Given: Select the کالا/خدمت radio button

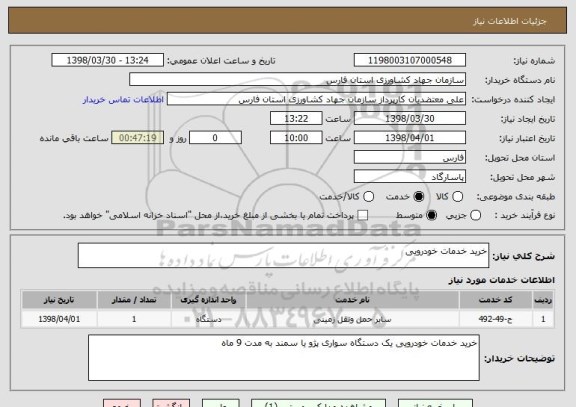Looking at the screenshot, I should (368, 197).
